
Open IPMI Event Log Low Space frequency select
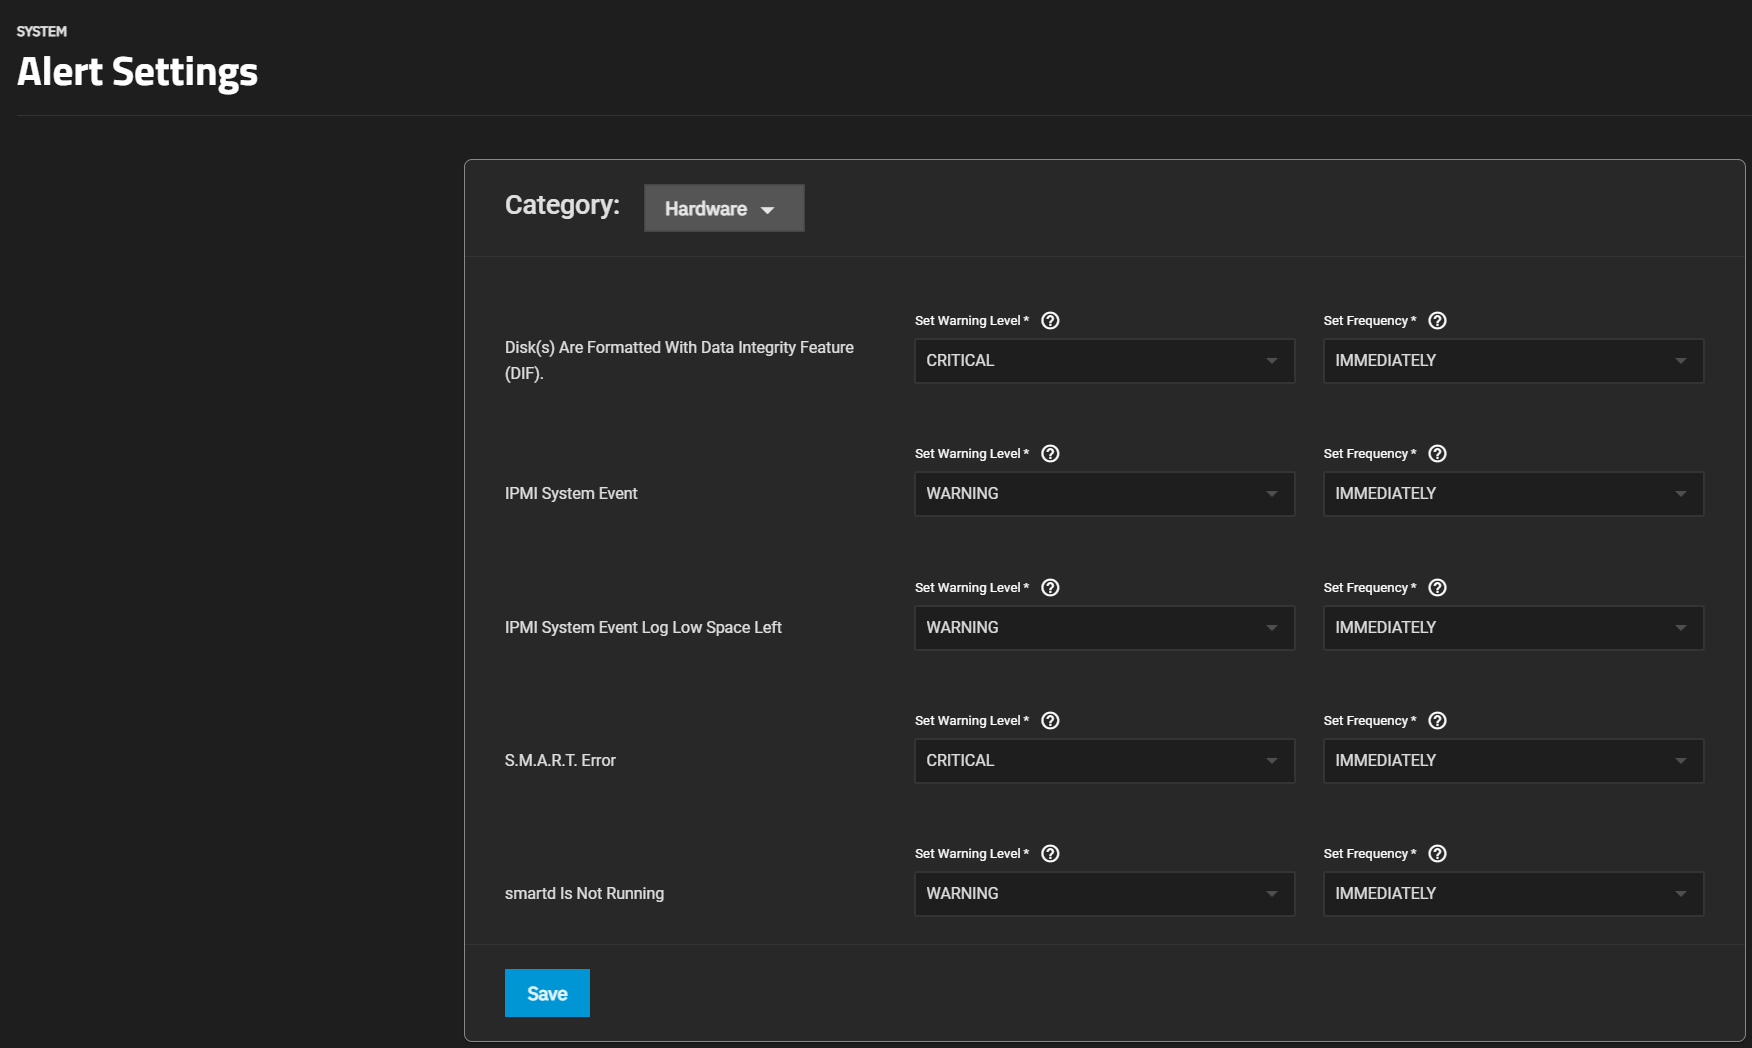point(1512,628)
